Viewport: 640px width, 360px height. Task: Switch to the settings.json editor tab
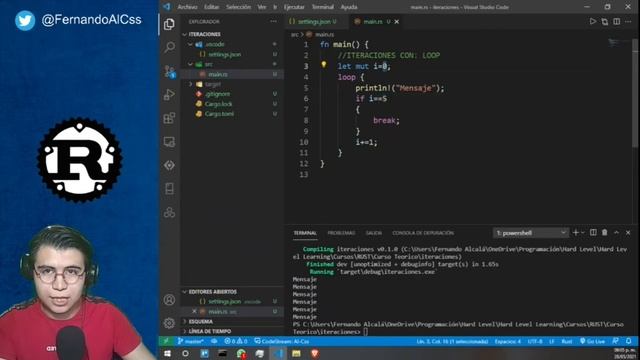tap(313, 22)
